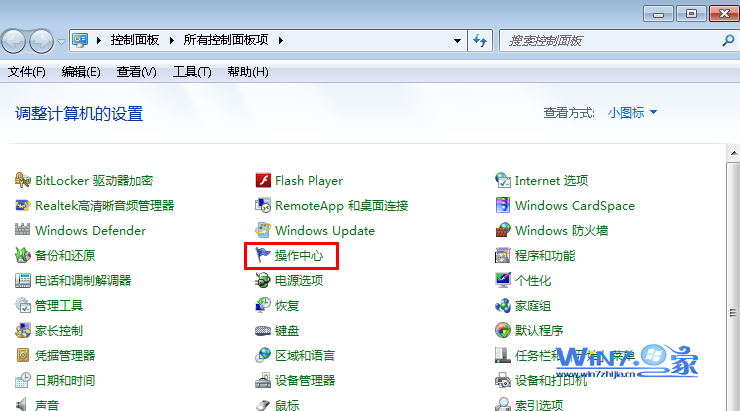Click the 管理工具 icon

pyautogui.click(x=22, y=305)
